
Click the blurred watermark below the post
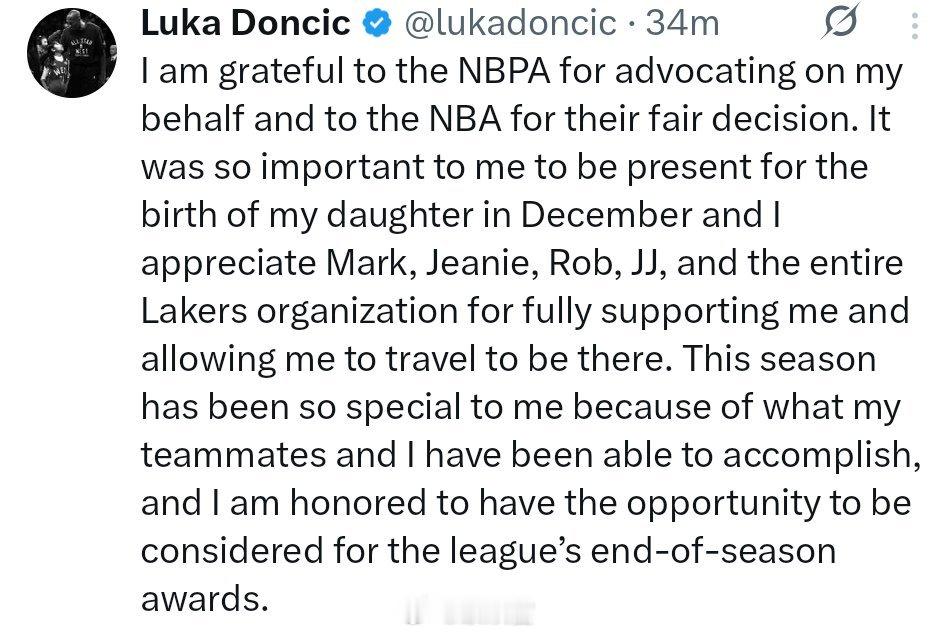click(x=469, y=611)
